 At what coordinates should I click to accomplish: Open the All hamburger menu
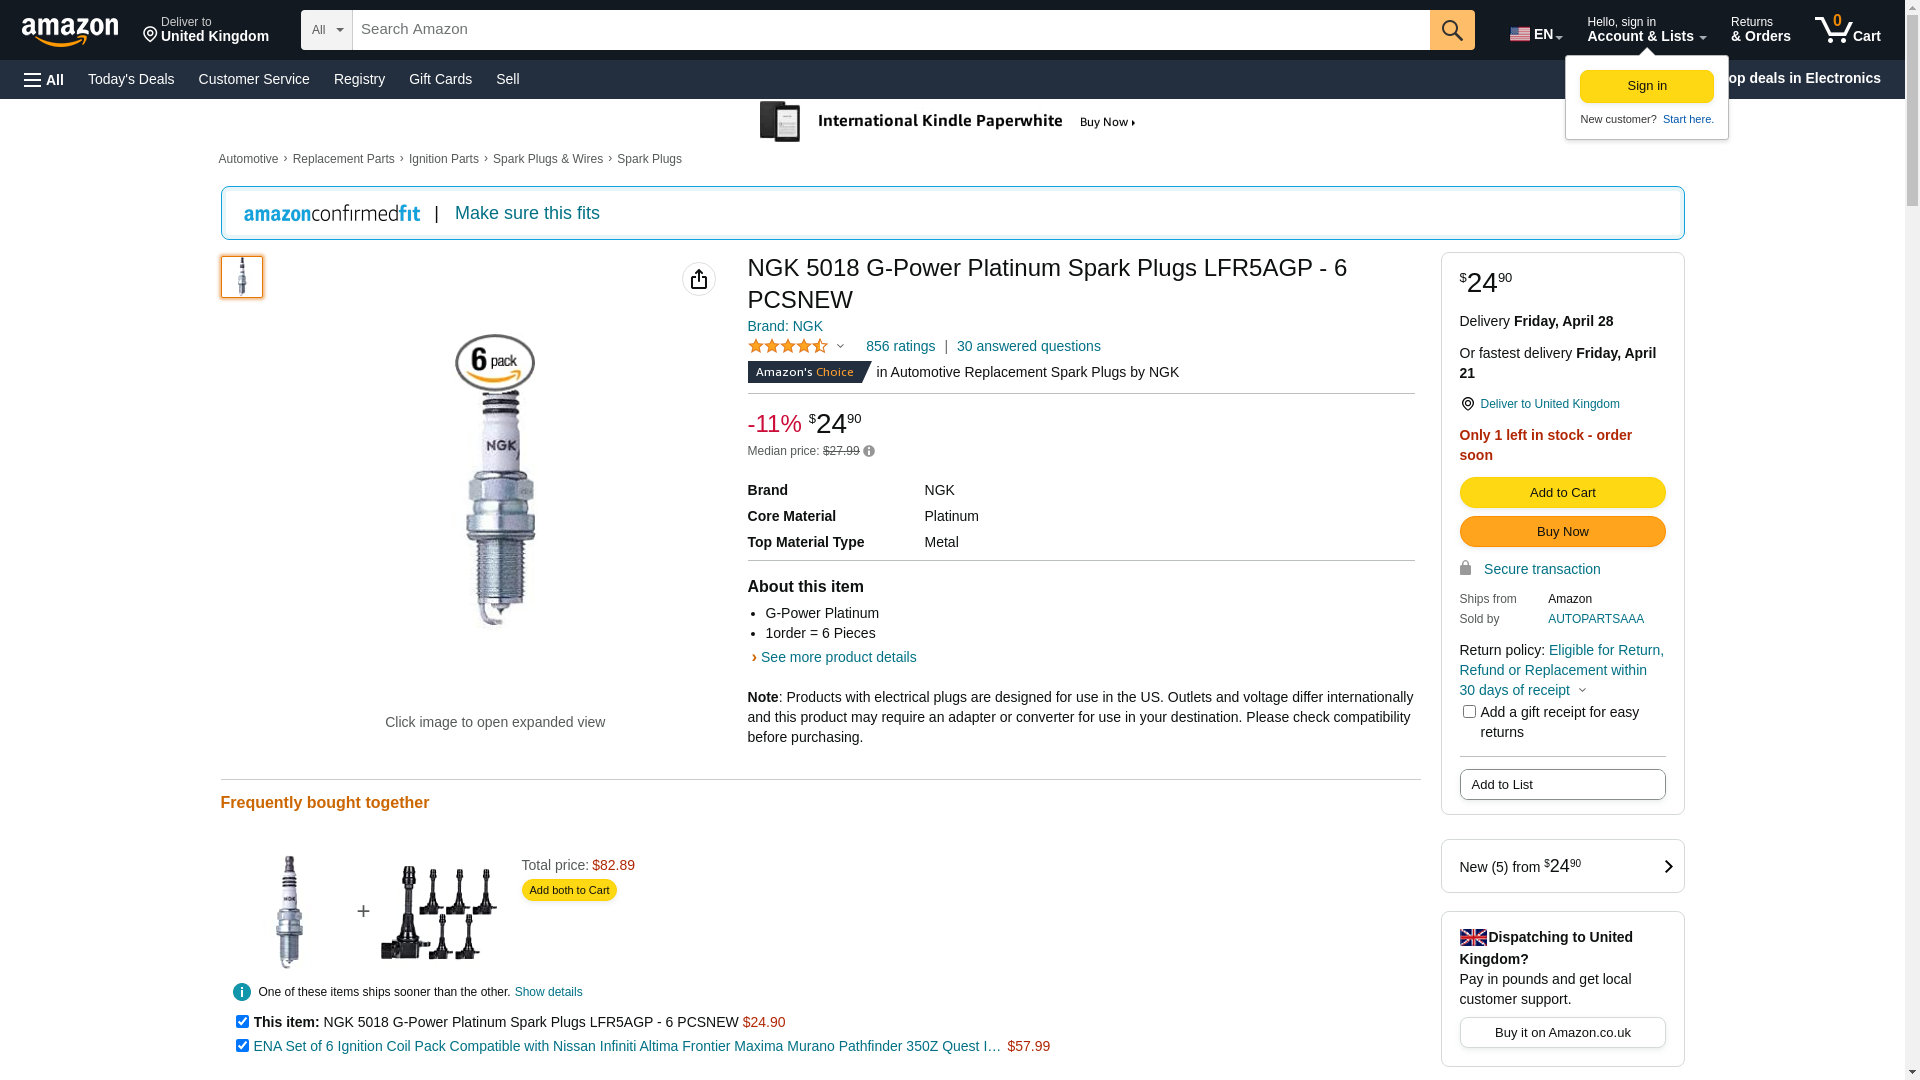(44, 80)
